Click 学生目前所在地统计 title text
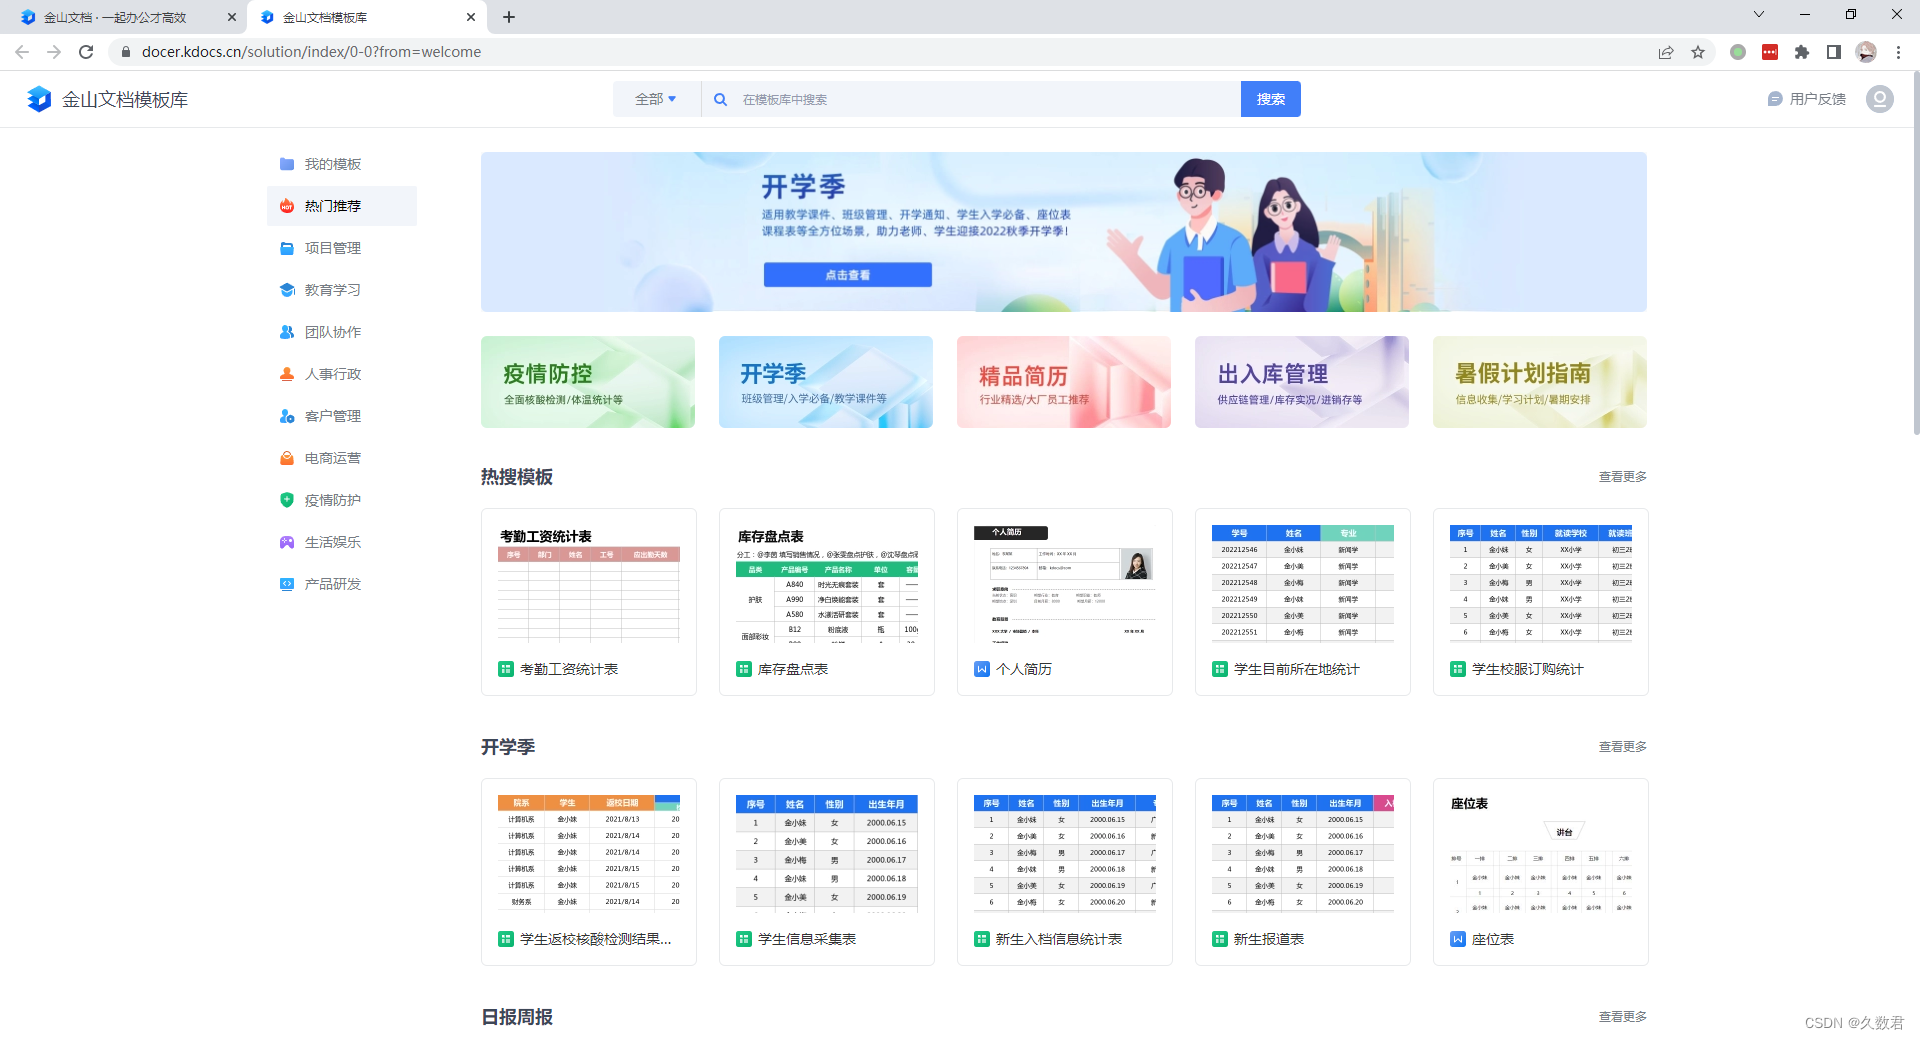The image size is (1920, 1040). click(1296, 669)
